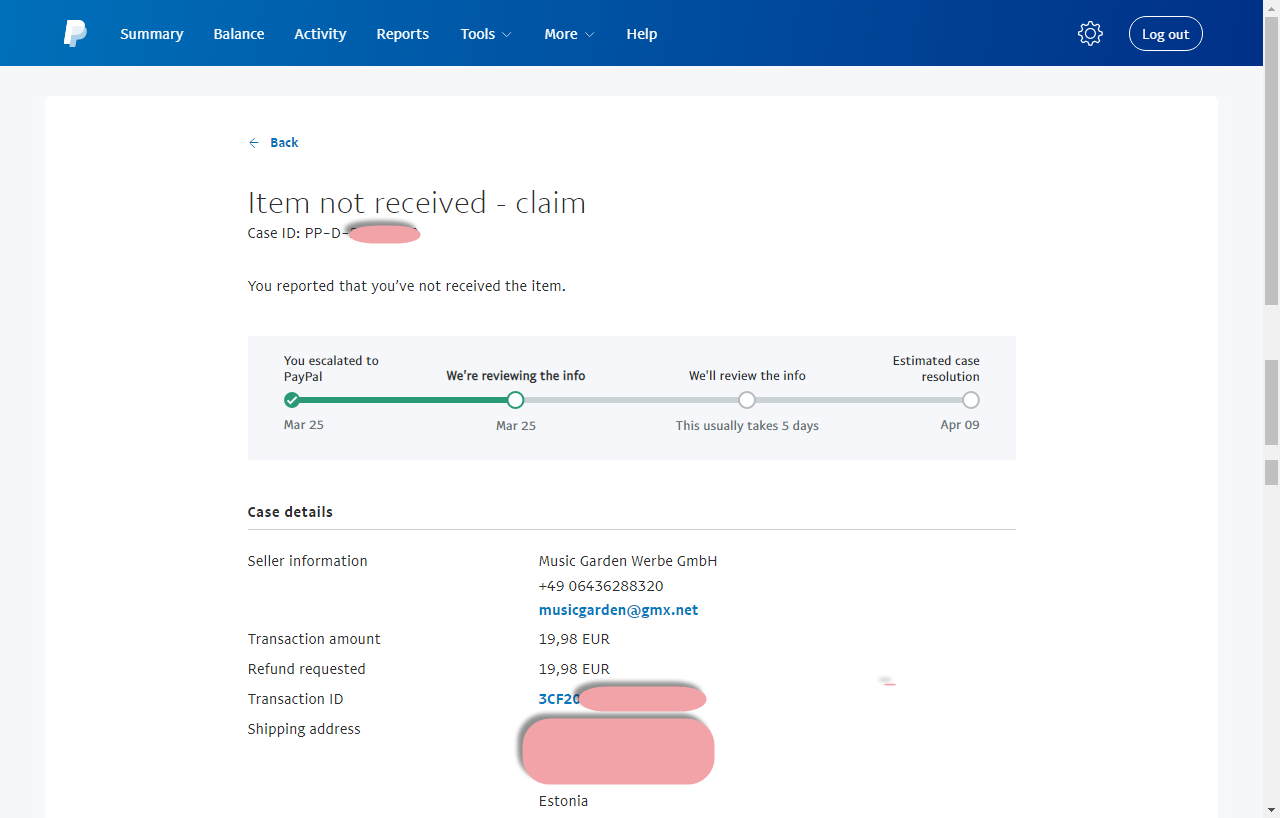Select the Shipping address label
The height and width of the screenshot is (818, 1280).
(304, 729)
